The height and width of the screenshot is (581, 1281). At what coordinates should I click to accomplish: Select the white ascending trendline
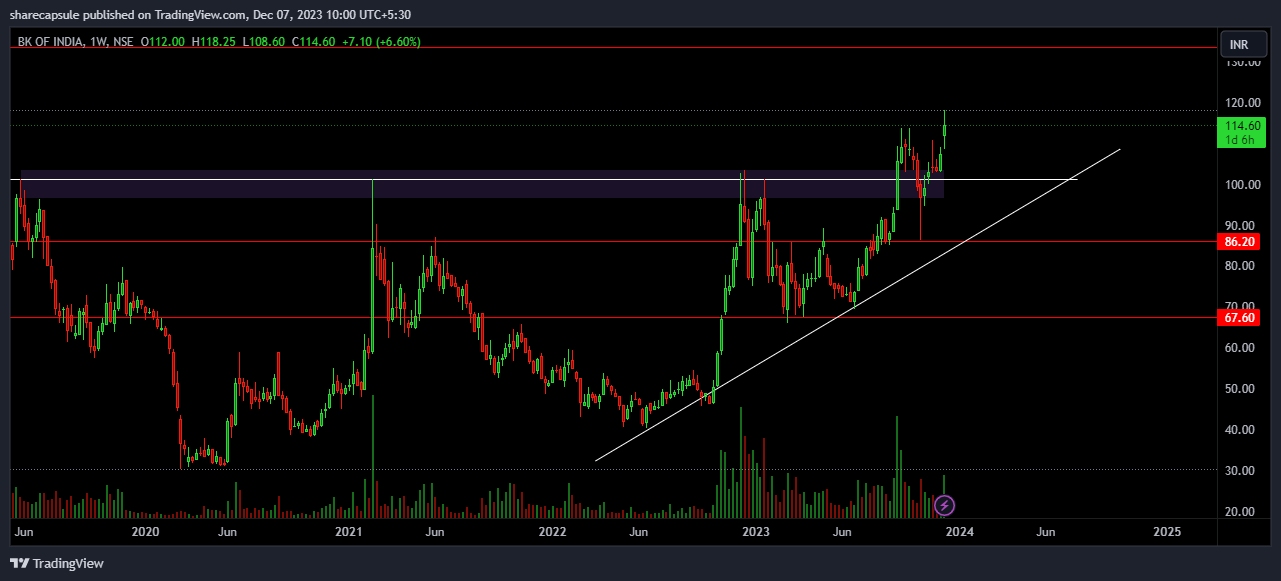pyautogui.click(x=858, y=305)
